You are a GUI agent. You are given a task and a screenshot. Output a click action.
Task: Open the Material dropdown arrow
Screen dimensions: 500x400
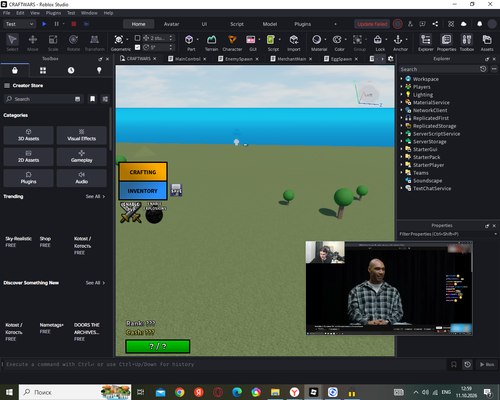325,39
